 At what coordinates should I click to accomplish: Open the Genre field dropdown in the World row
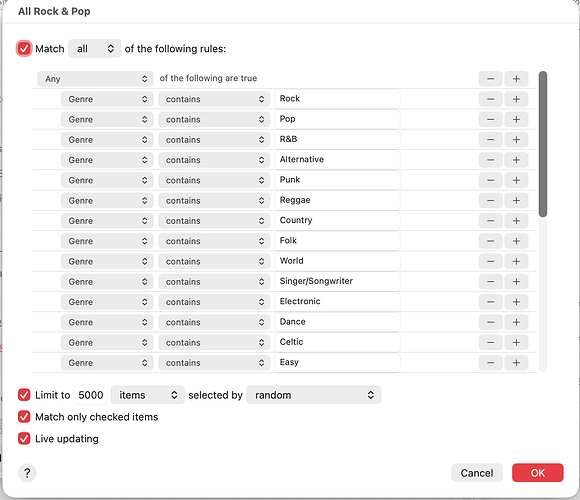[x=107, y=261]
